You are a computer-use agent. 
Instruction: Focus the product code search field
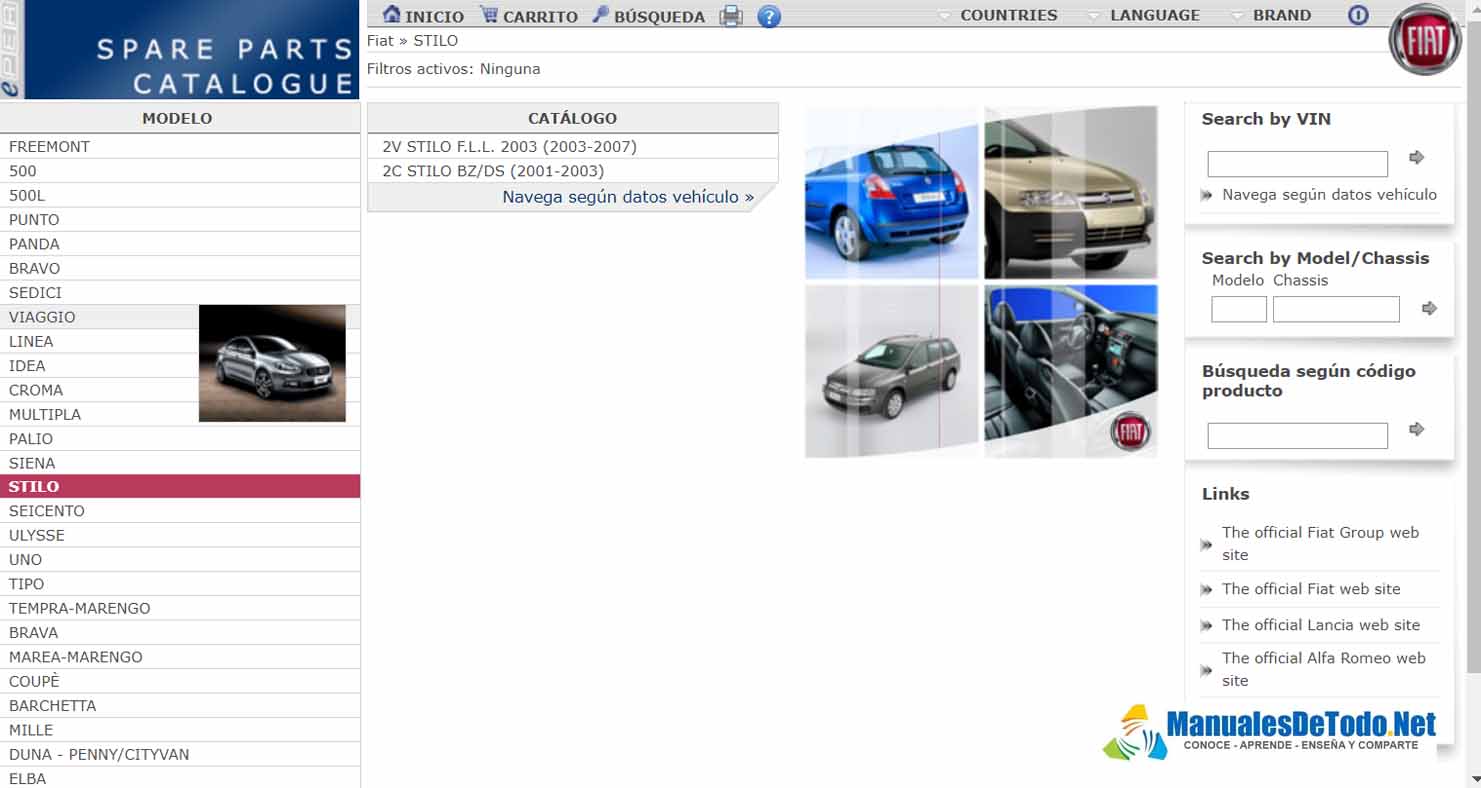point(1297,436)
